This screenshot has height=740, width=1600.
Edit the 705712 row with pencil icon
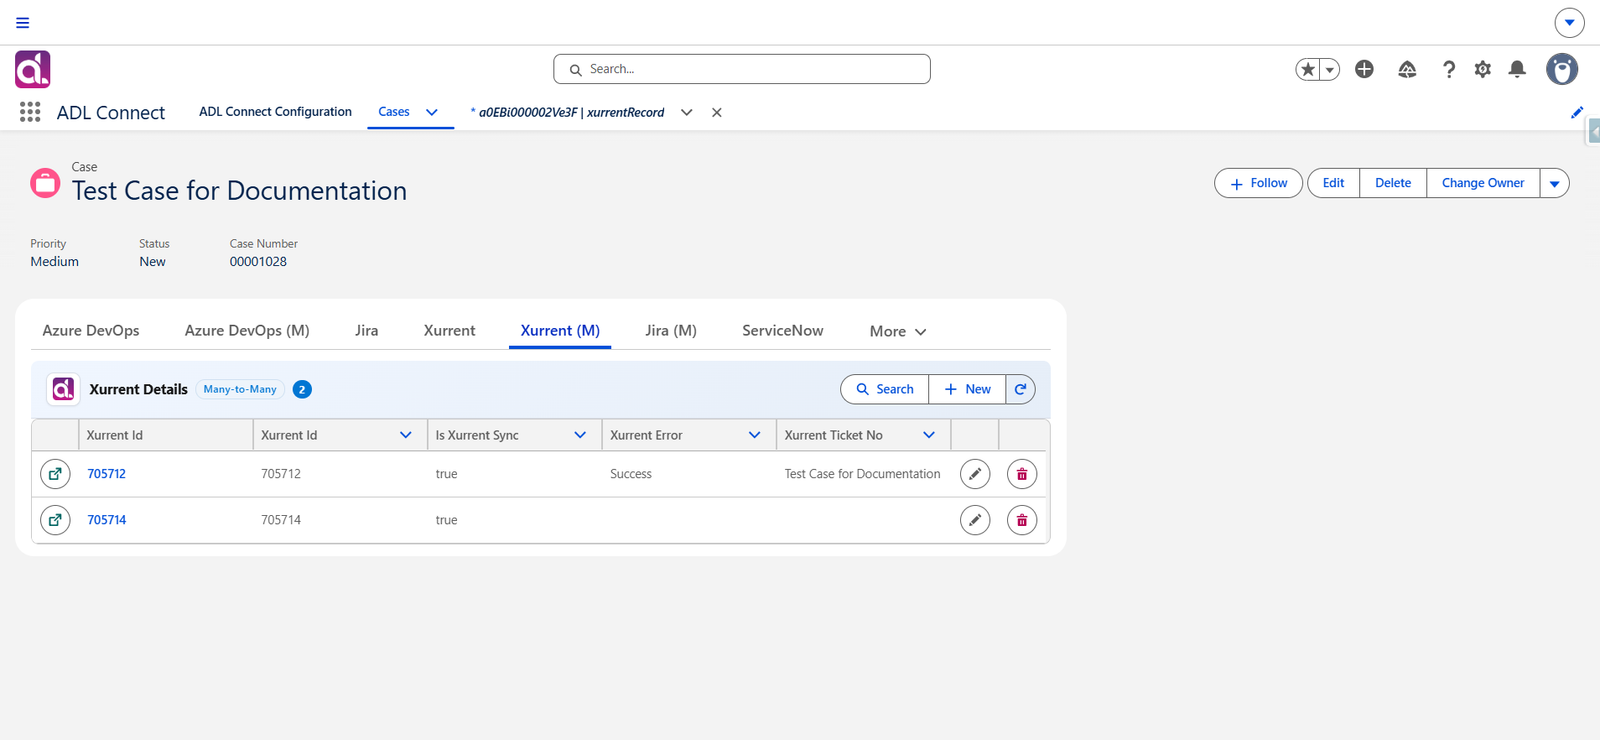[975, 474]
